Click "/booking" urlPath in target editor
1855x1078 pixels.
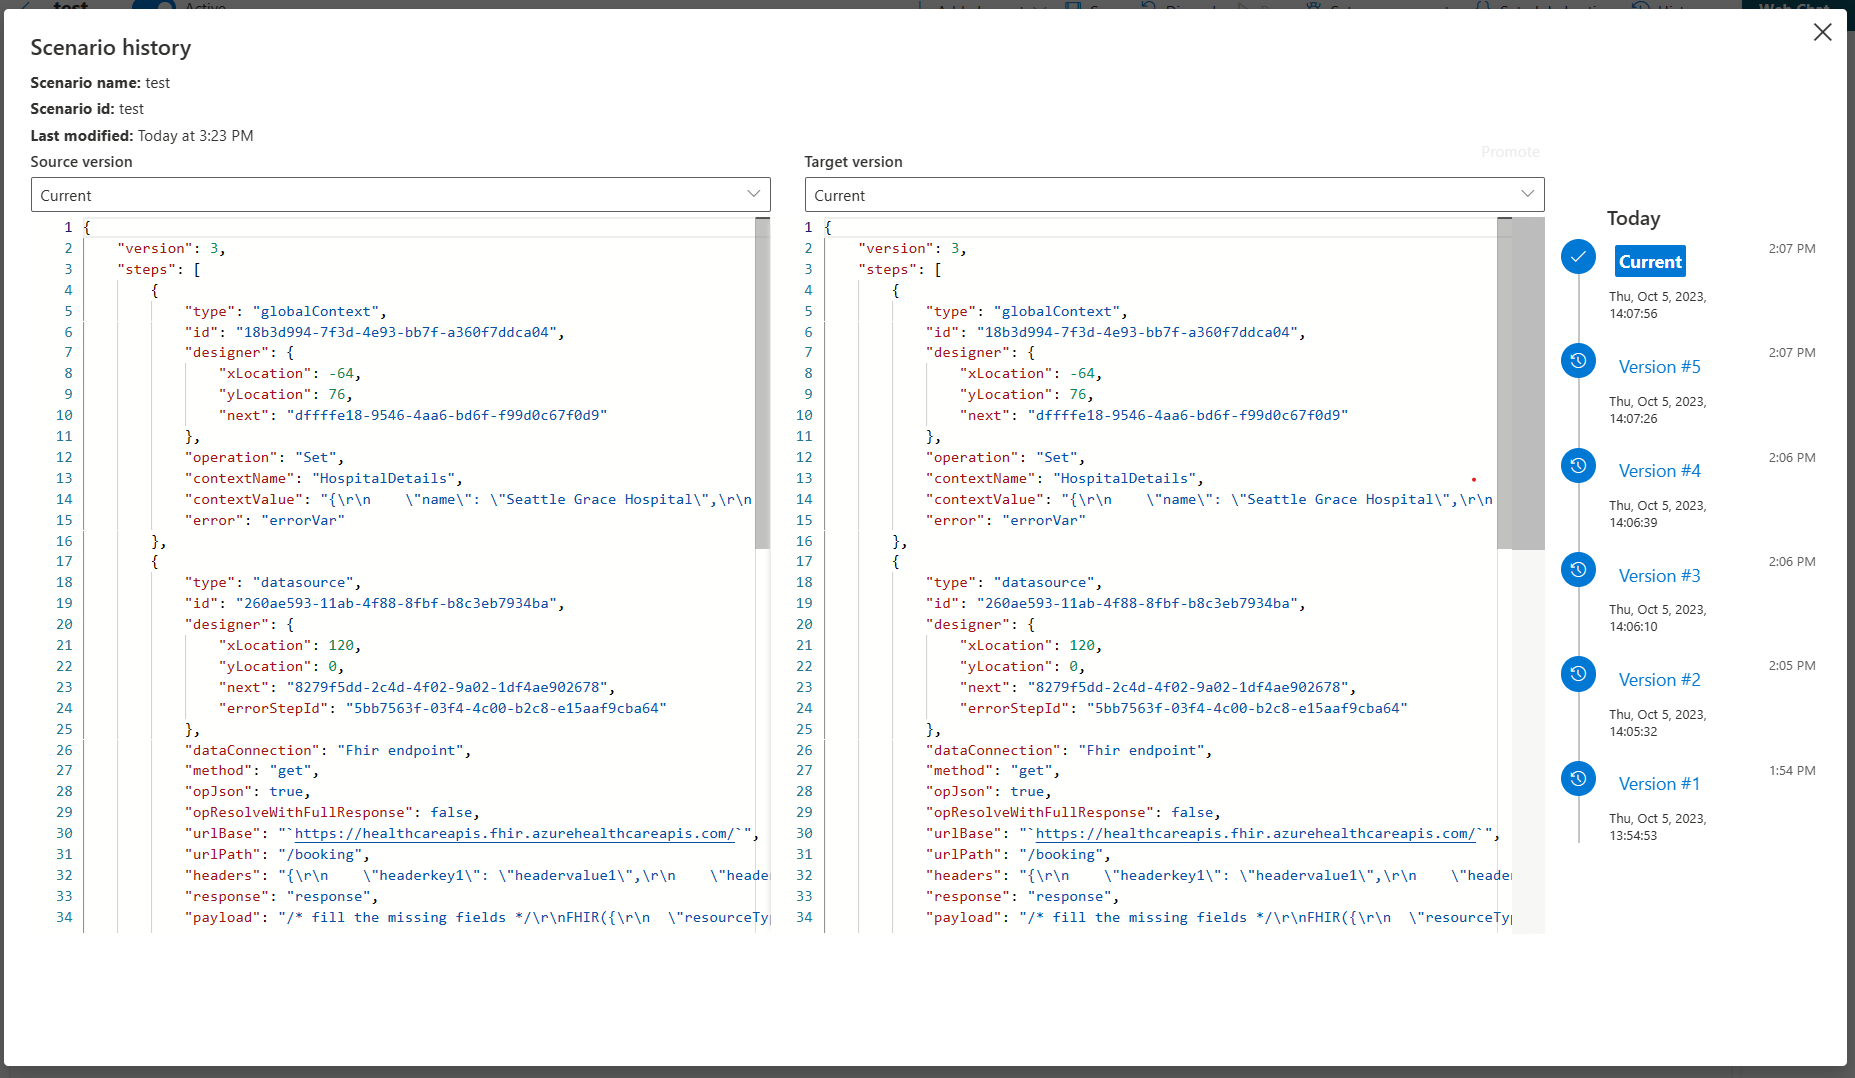point(1061,854)
